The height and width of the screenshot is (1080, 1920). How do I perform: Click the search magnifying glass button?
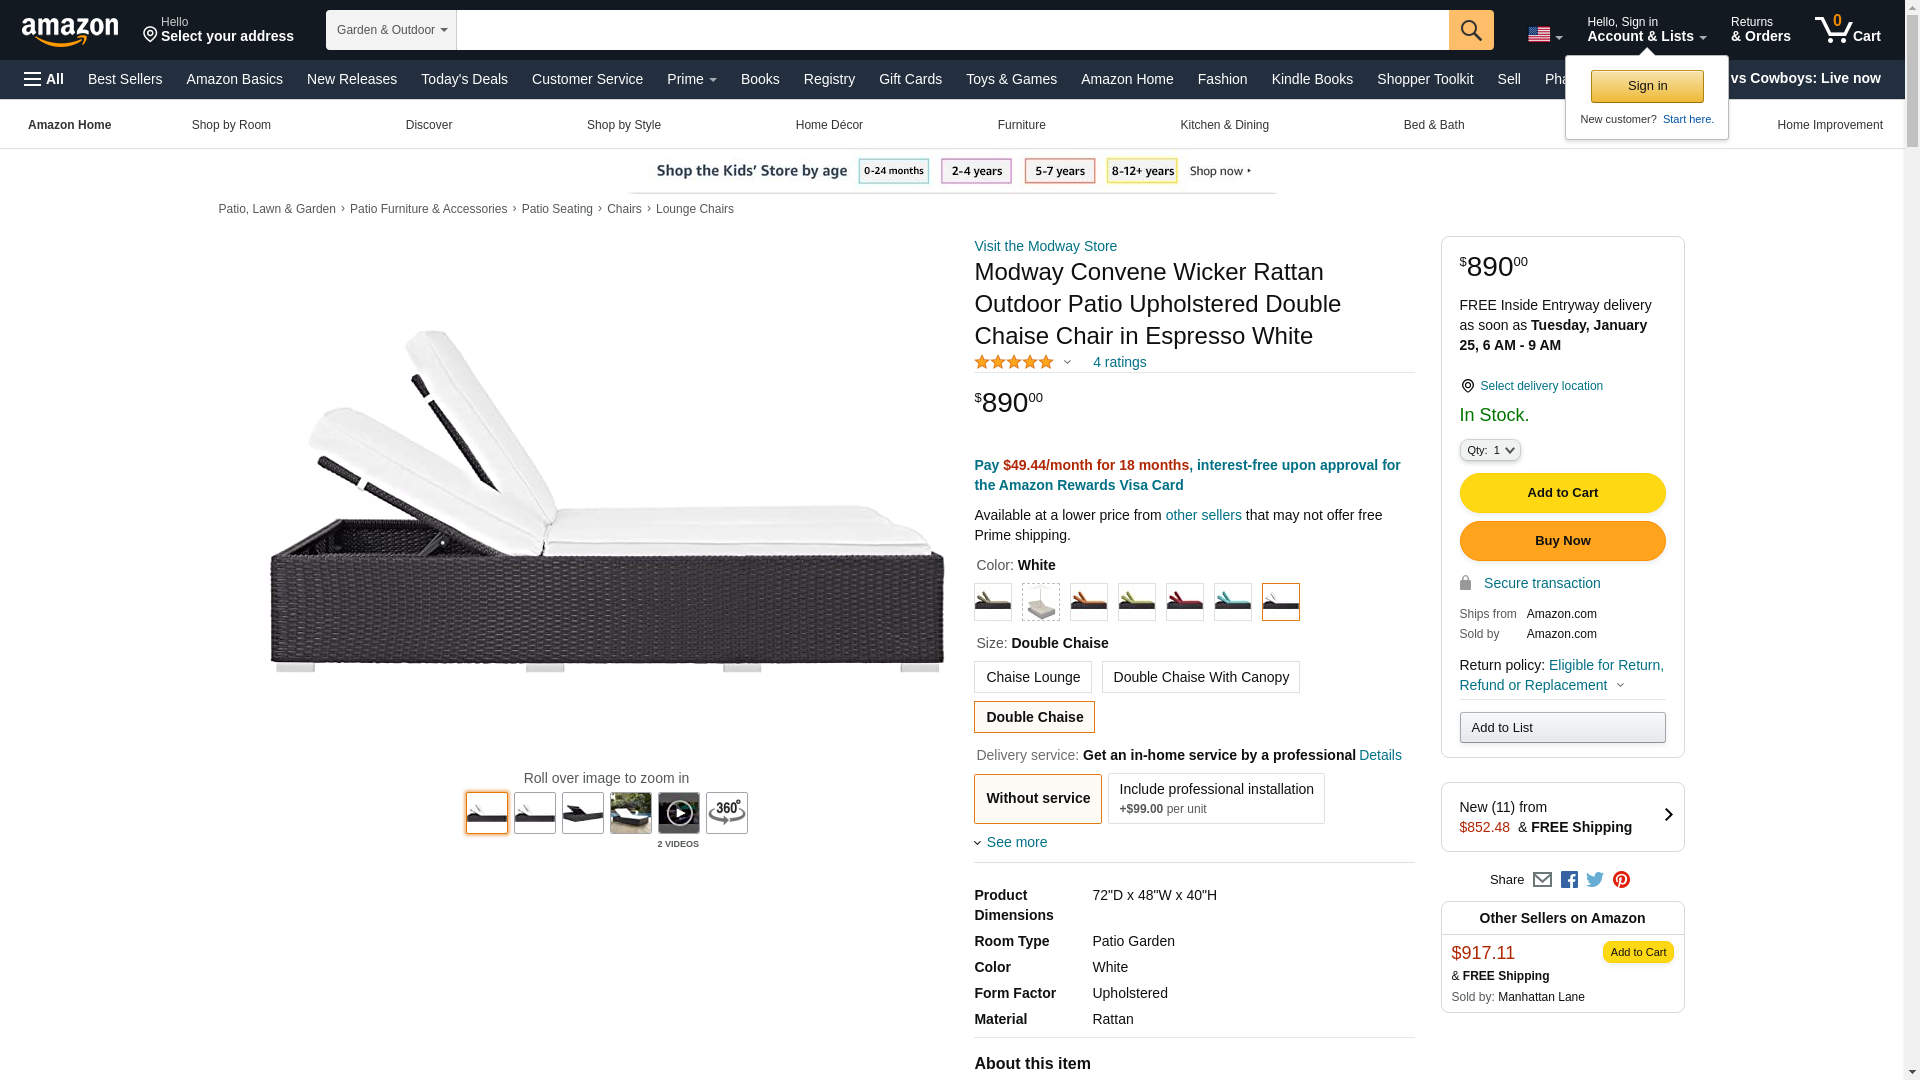click(1470, 30)
